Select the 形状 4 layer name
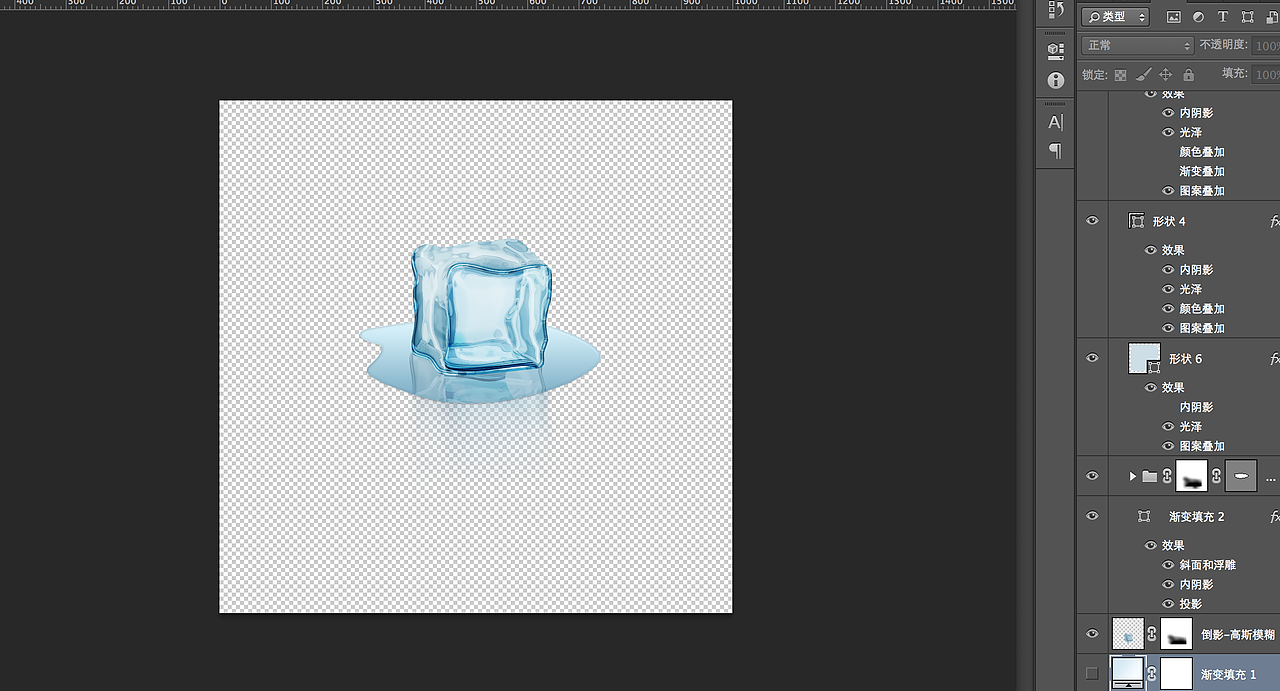This screenshot has width=1280, height=691. [x=1169, y=221]
